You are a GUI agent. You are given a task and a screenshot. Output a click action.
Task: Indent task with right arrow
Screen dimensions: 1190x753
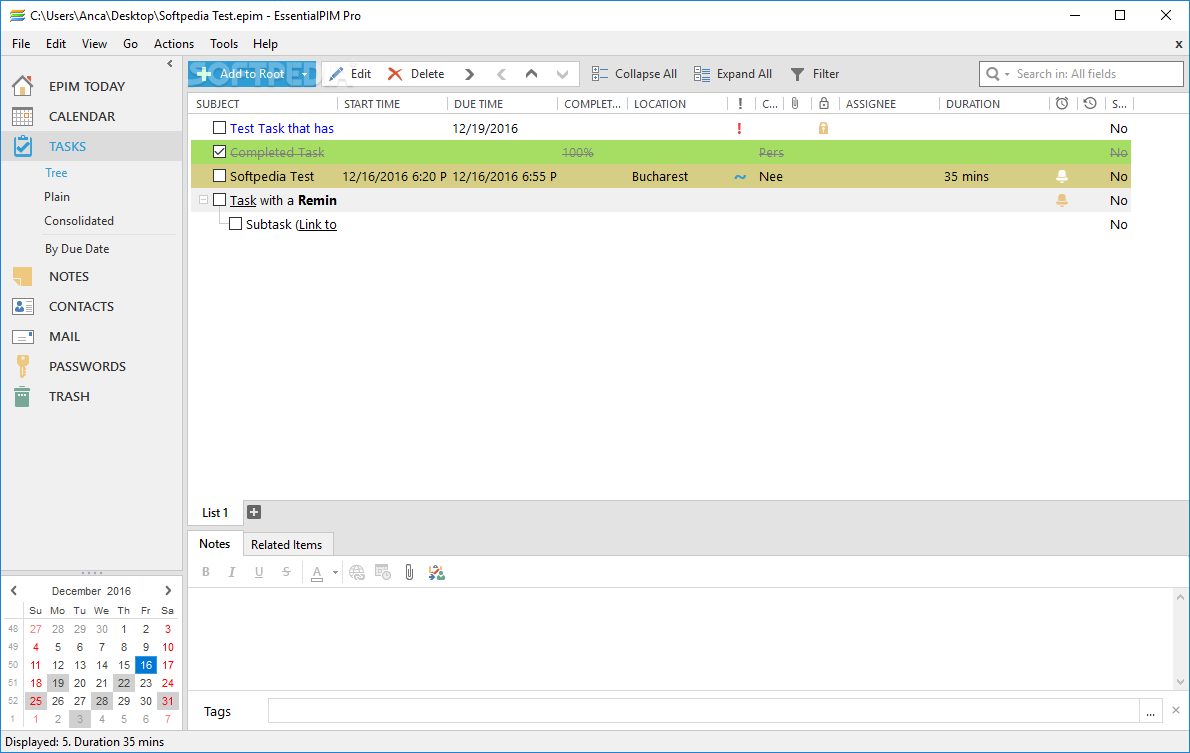(x=469, y=74)
